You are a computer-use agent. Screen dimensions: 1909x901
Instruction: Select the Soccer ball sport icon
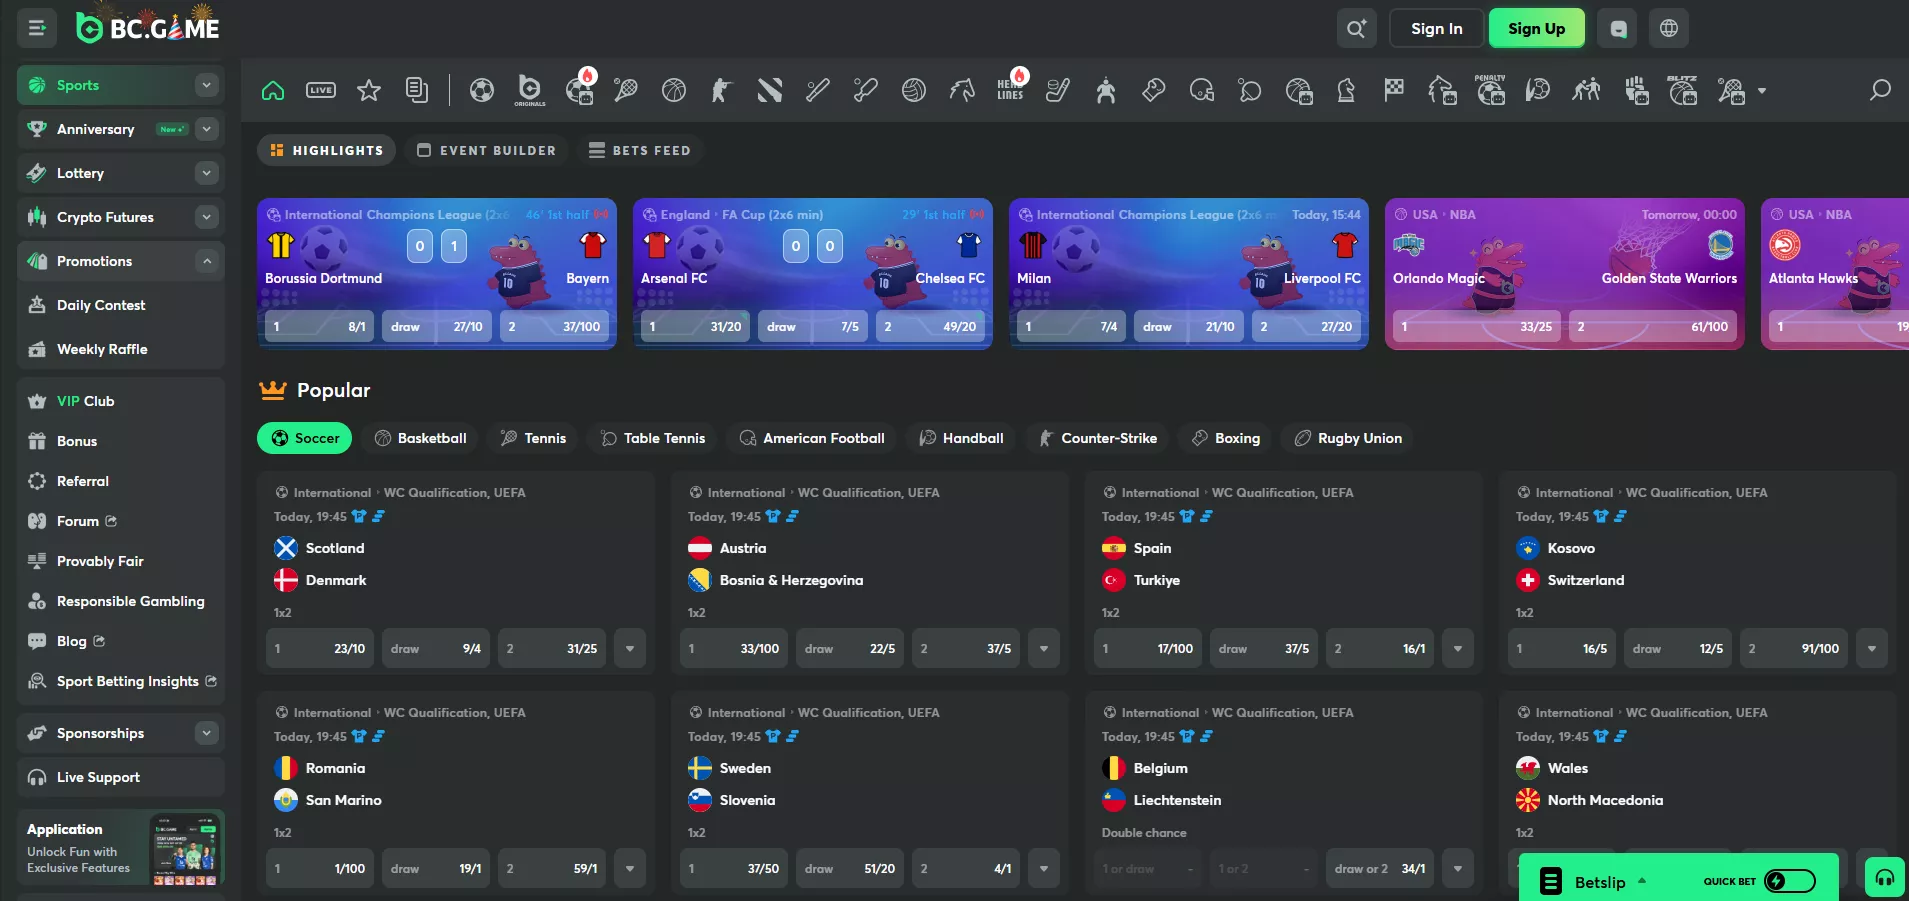[x=482, y=90]
